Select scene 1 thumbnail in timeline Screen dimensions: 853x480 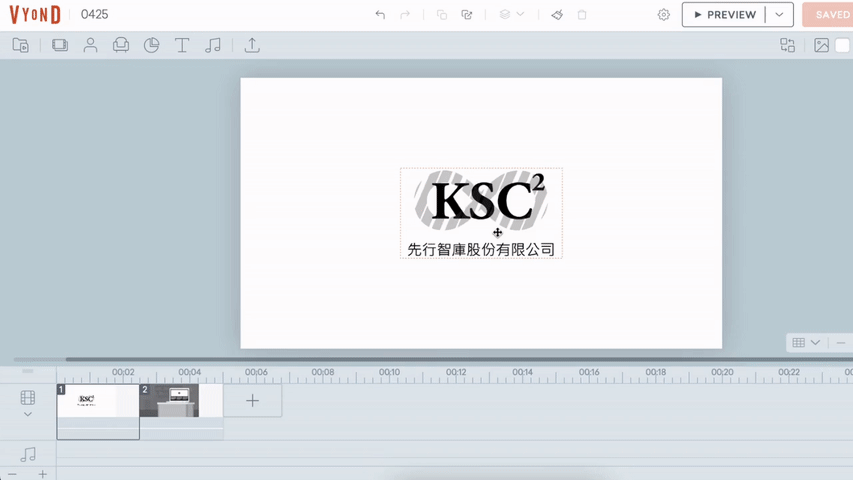(98, 401)
